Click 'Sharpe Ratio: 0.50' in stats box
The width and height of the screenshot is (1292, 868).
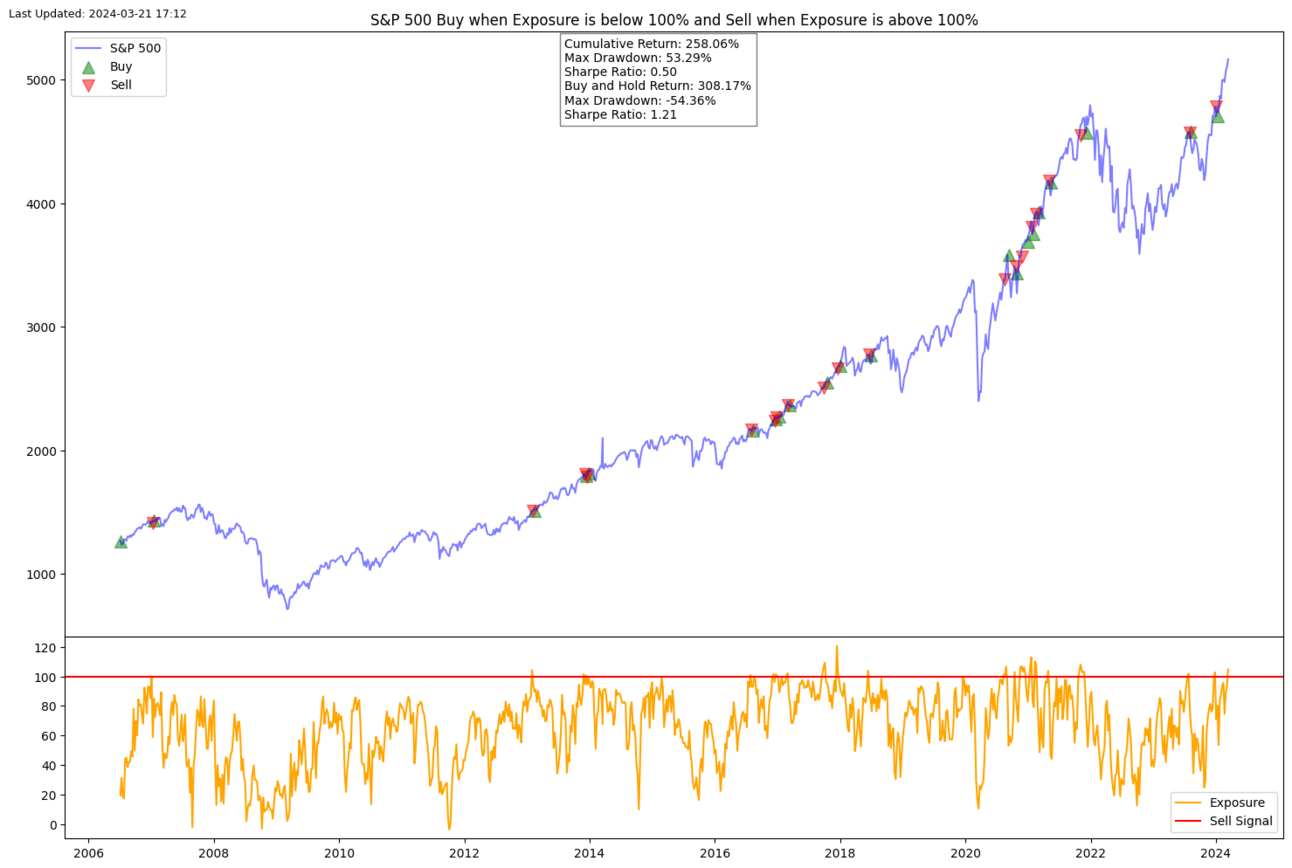(621, 72)
